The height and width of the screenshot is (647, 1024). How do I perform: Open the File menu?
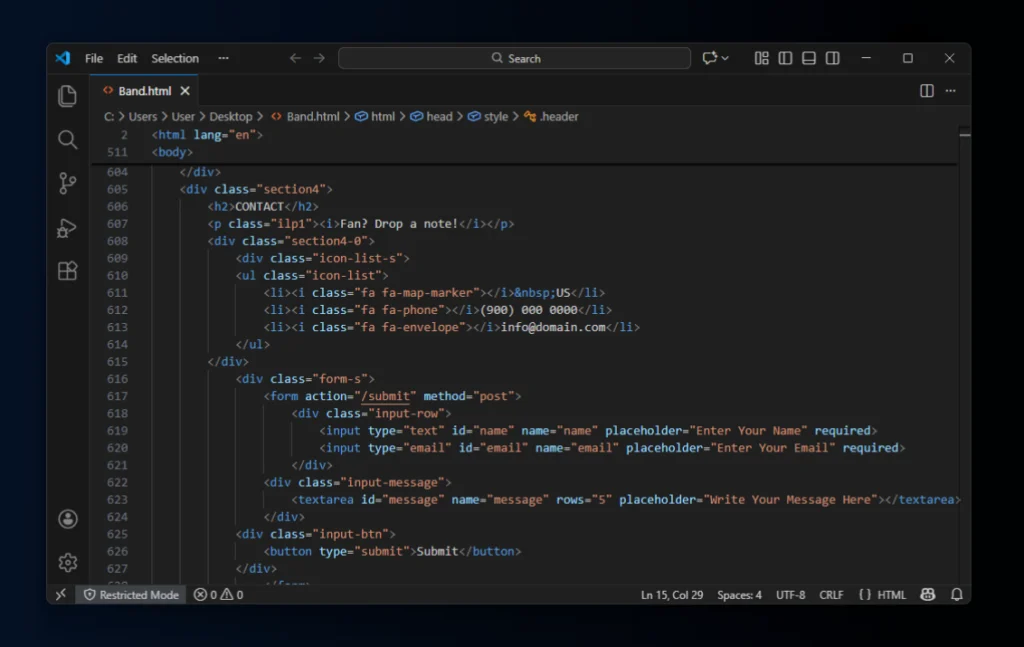pos(94,58)
